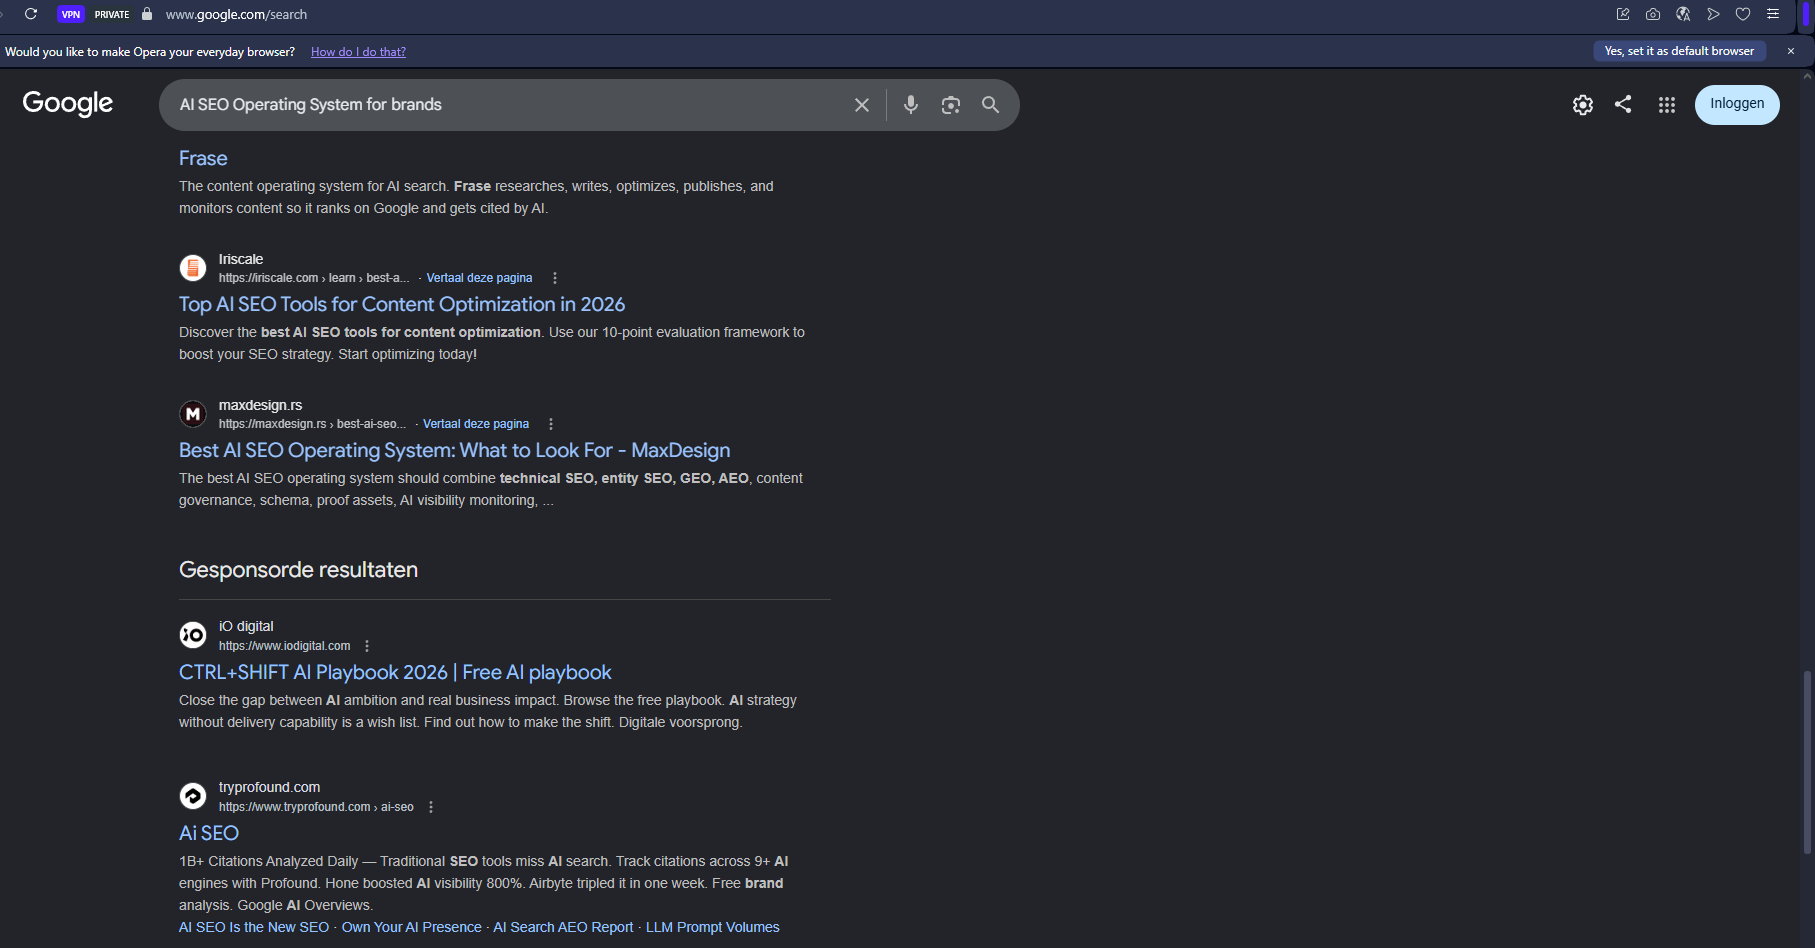The height and width of the screenshot is (948, 1815).
Task: Expand options for the Iriscale result
Action: [555, 278]
